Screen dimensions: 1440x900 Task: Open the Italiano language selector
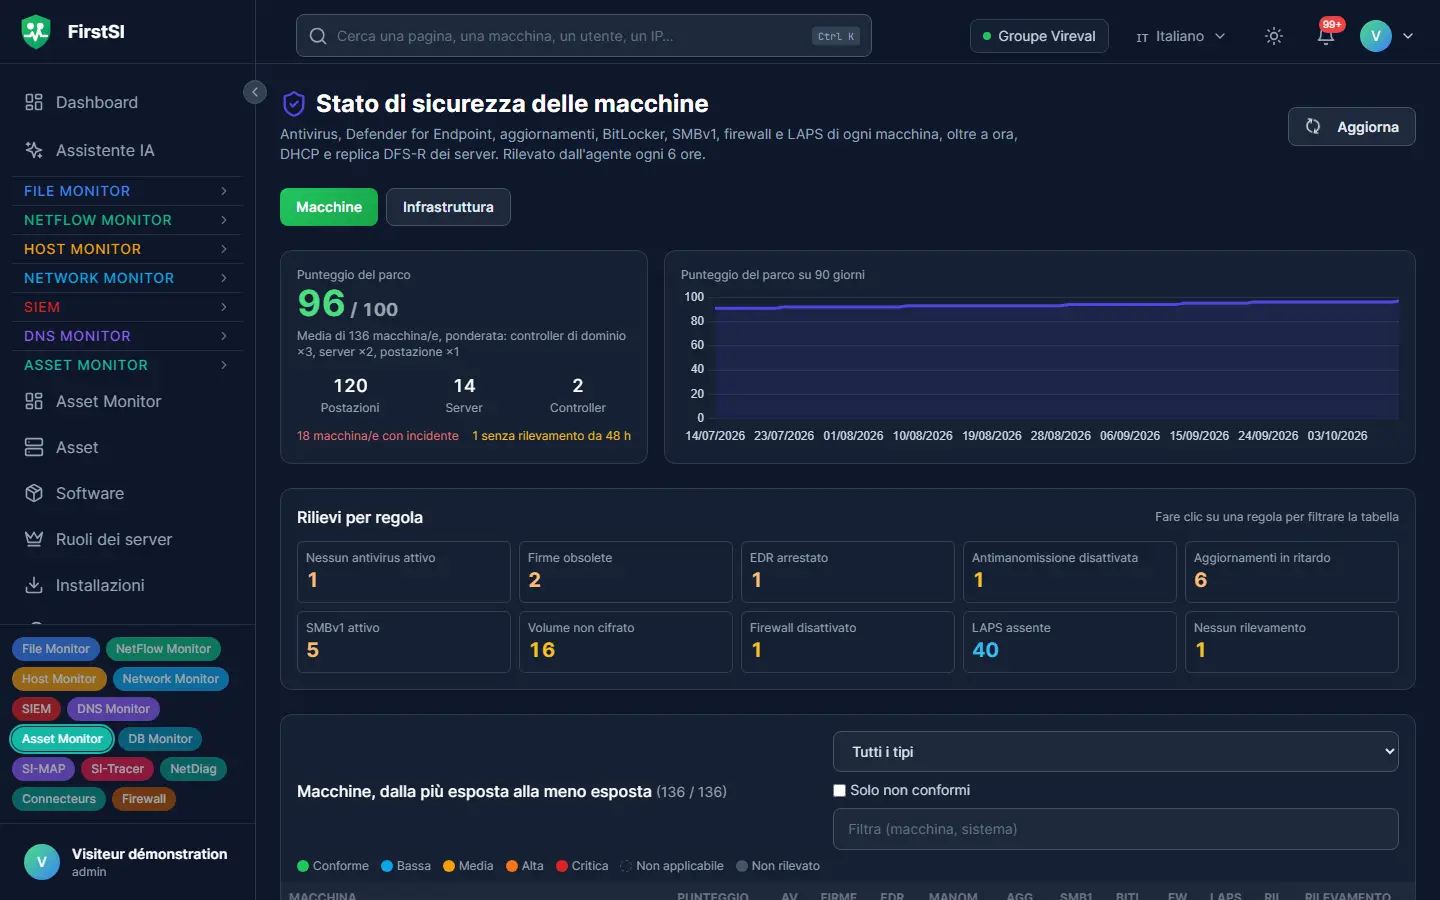coord(1180,36)
